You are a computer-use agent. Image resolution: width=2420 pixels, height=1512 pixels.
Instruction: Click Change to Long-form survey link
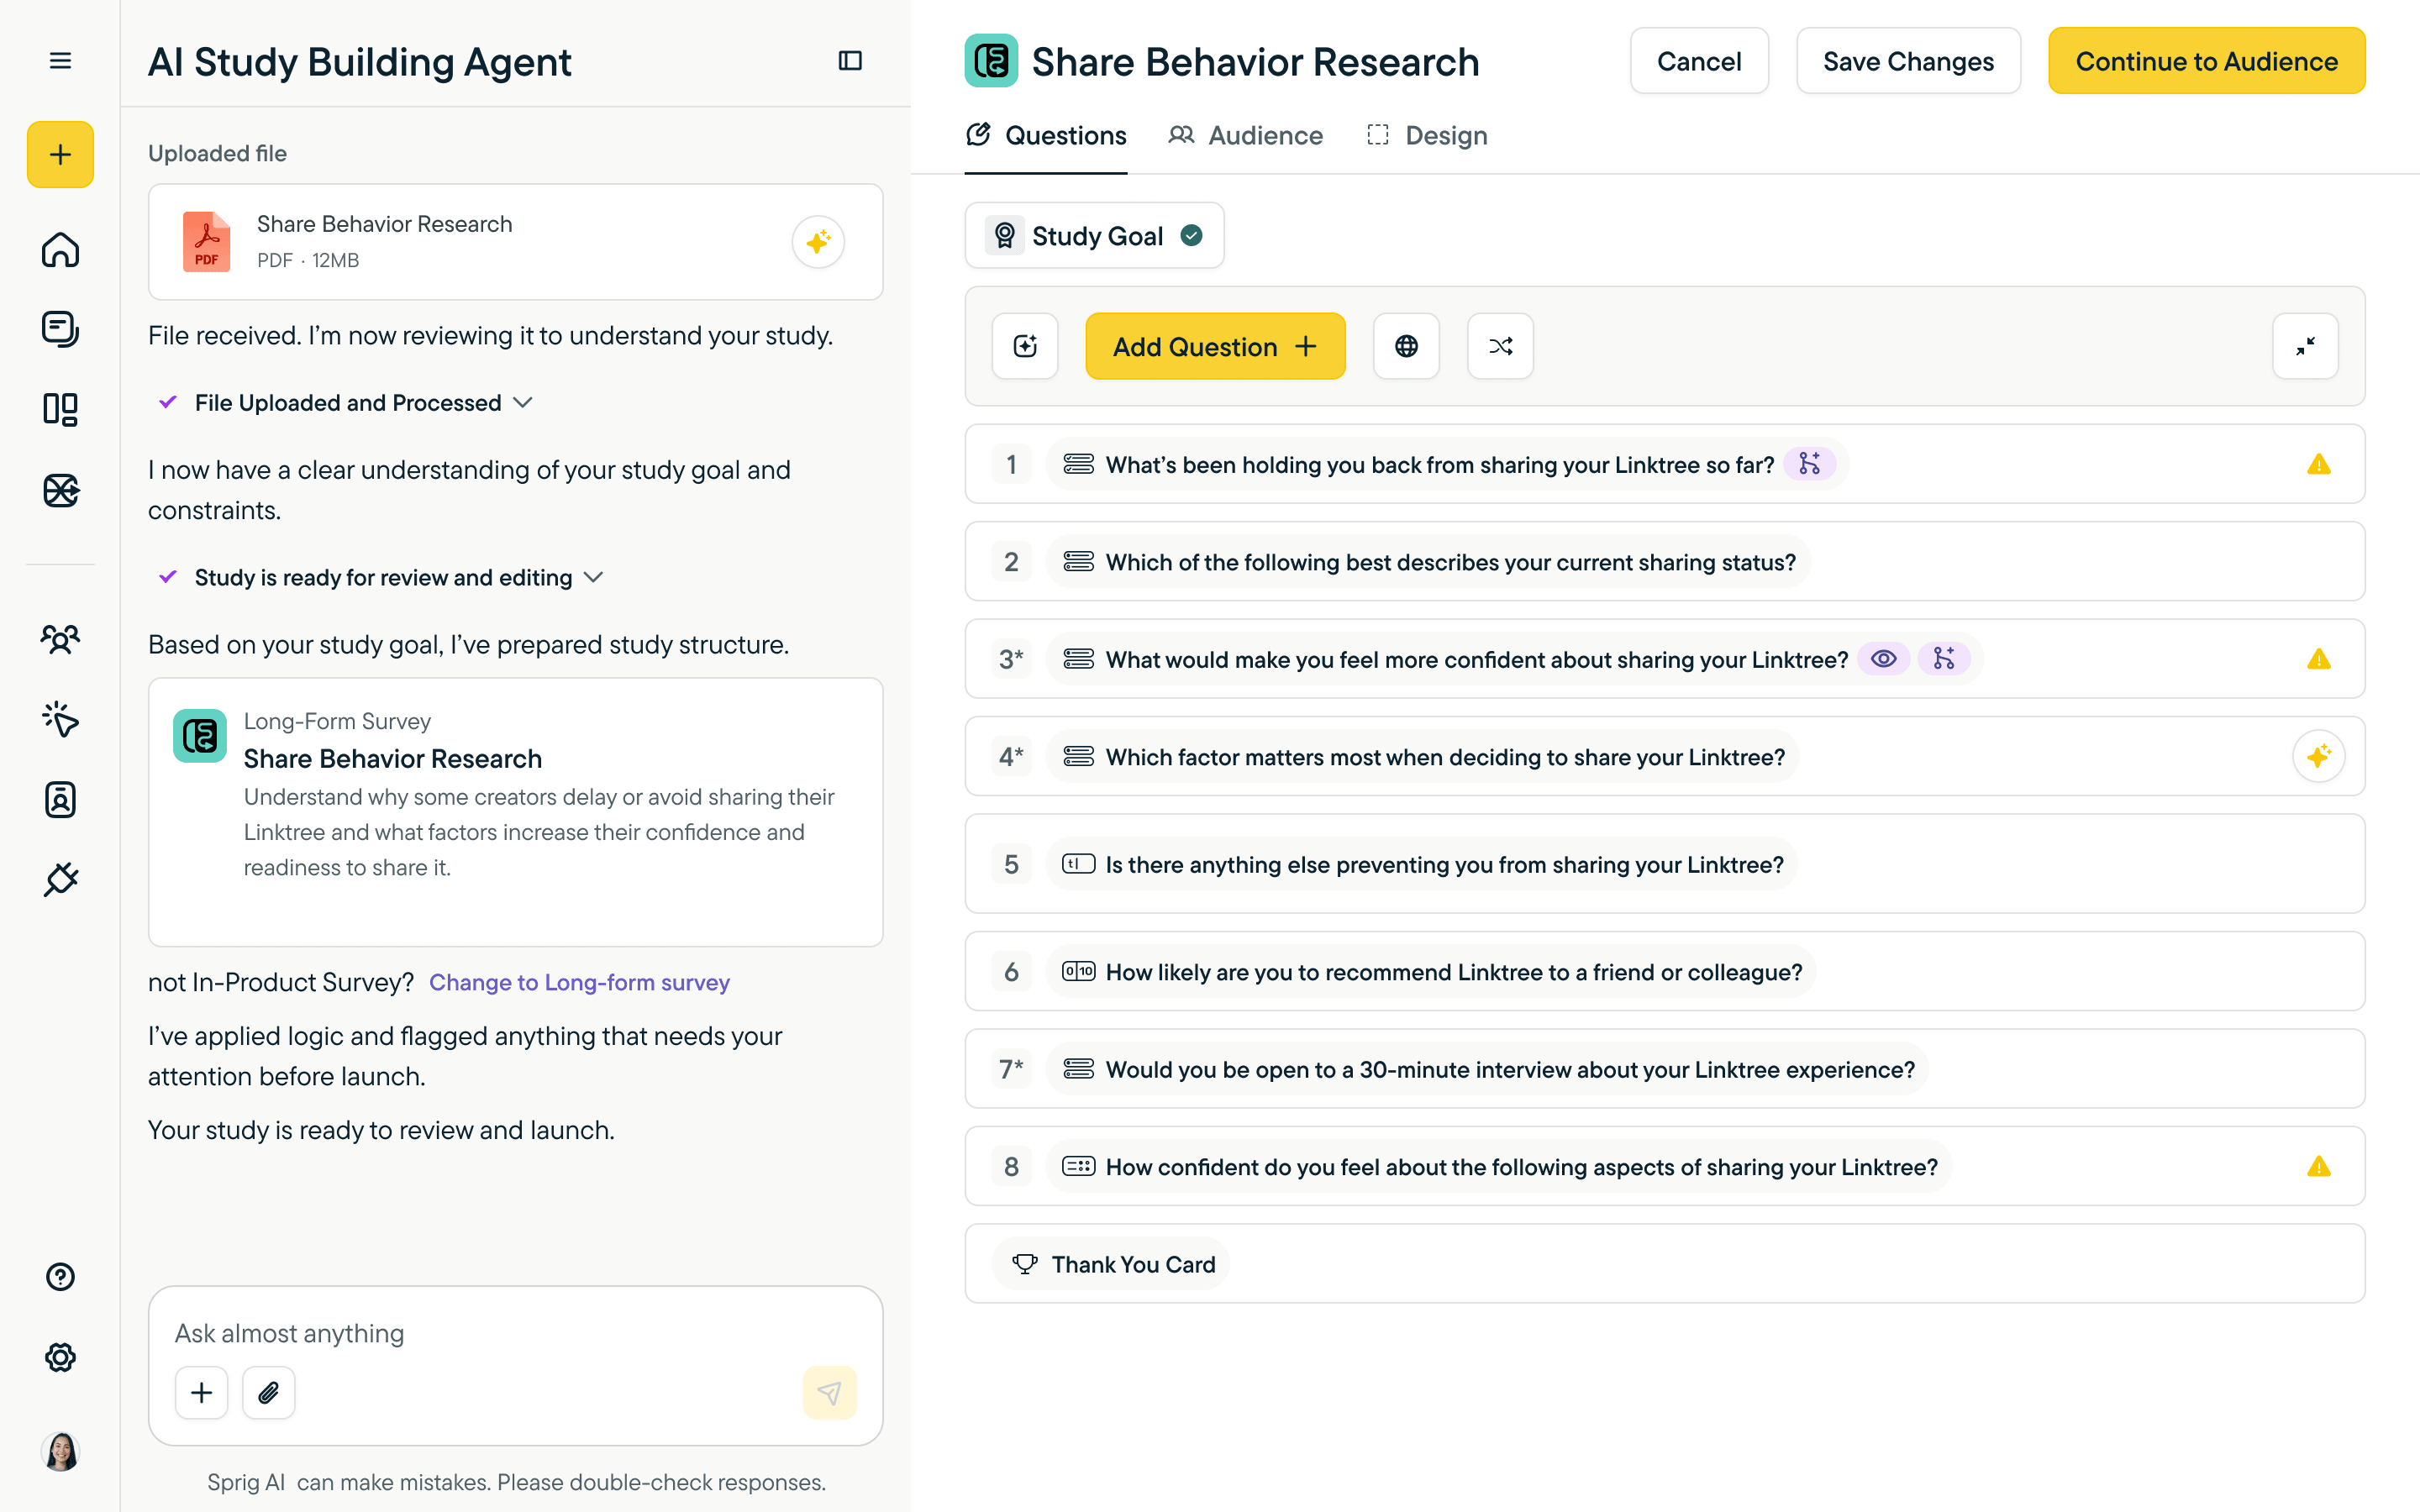579,982
